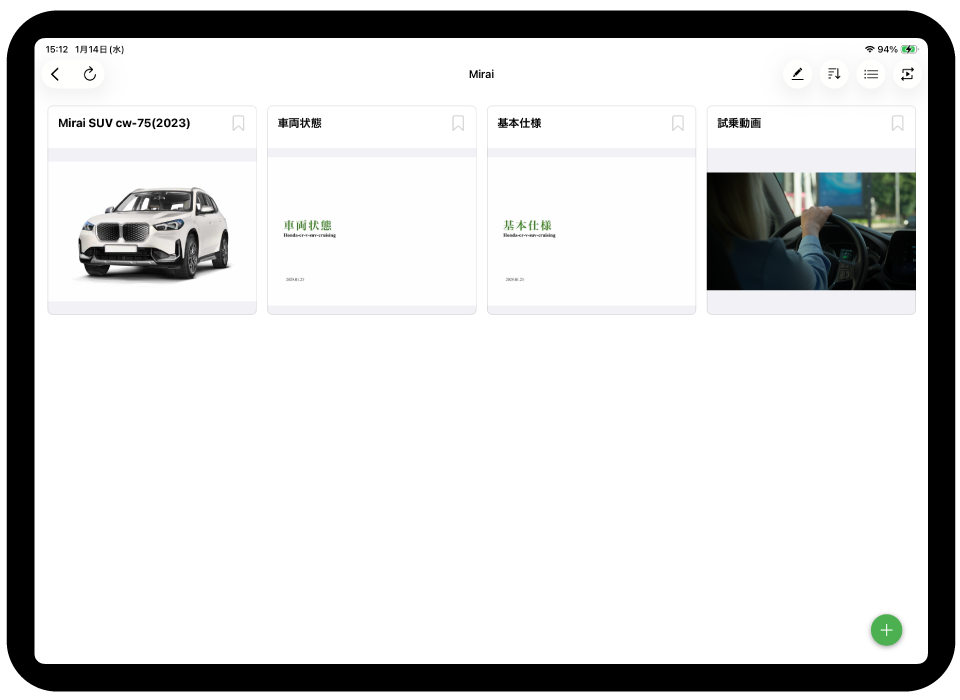
Task: Bookmark the Mirai SUV cw-75(2023) card
Action: (x=238, y=123)
